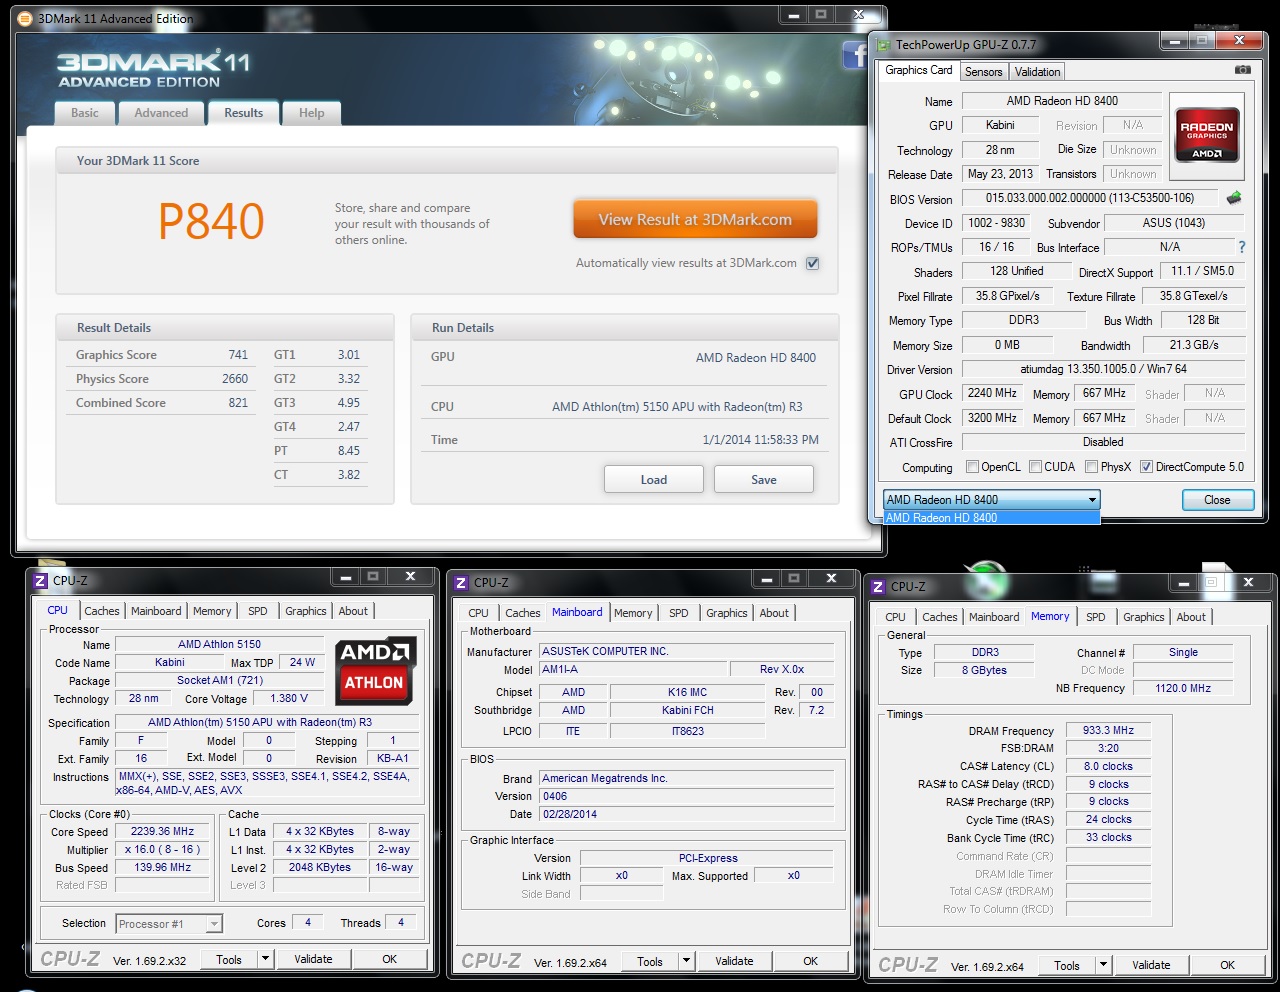Toggle the OpenCL checkbox in GPU-Z

972,467
